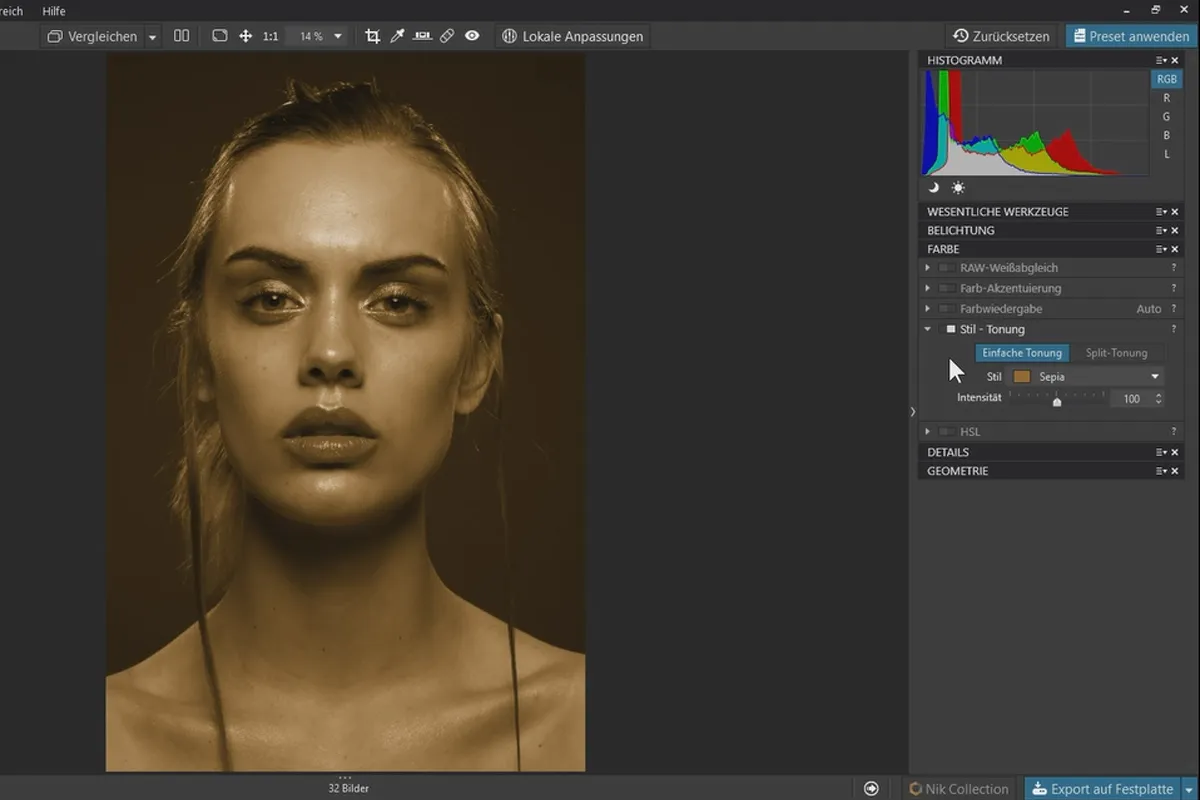Screen dimensions: 1200x800
Task: Click Export auf Festplatte
Action: (x=1102, y=789)
